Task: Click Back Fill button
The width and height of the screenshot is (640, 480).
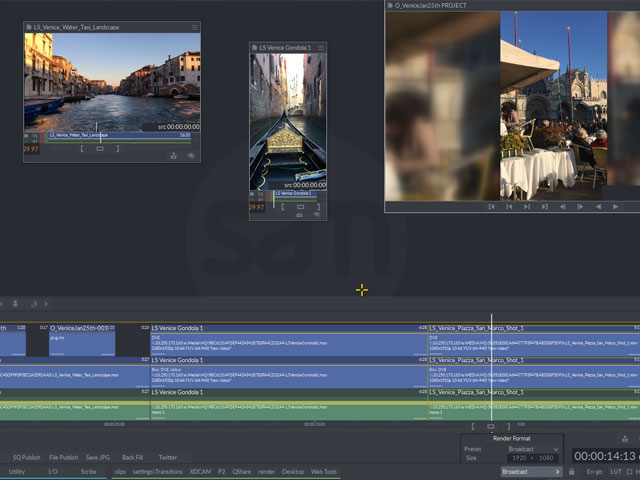Action: [x=132, y=458]
